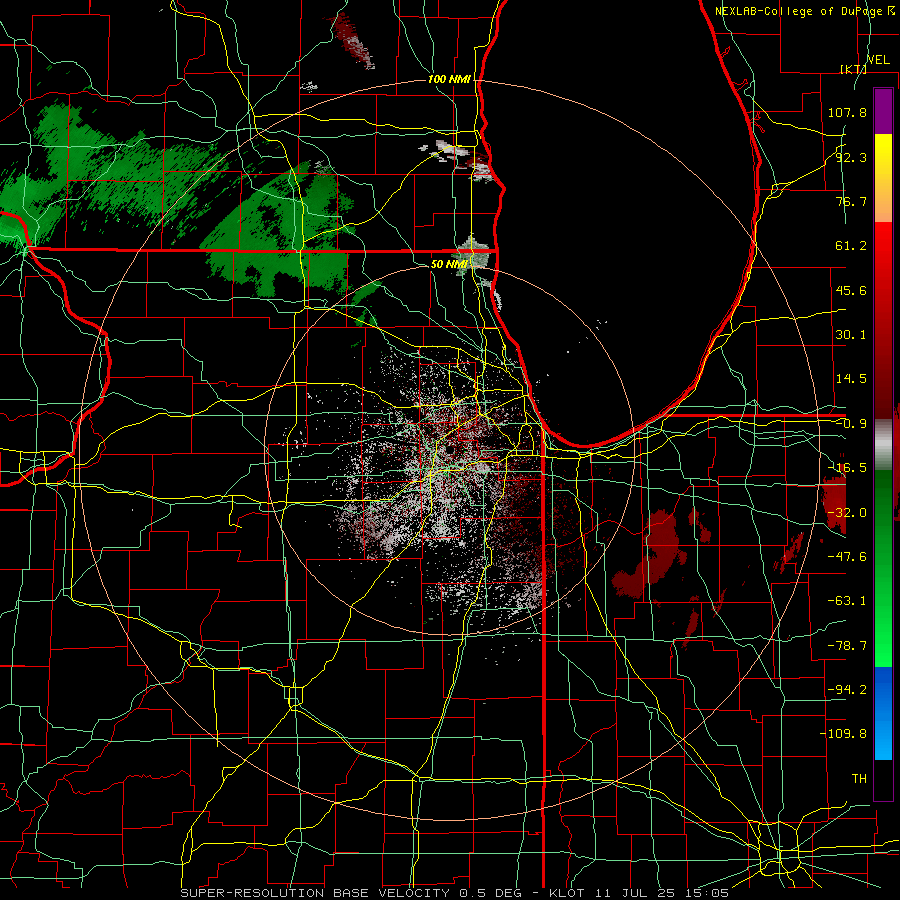900x900 pixels.
Task: Click the purple segment of the color bar
Action: point(883,112)
